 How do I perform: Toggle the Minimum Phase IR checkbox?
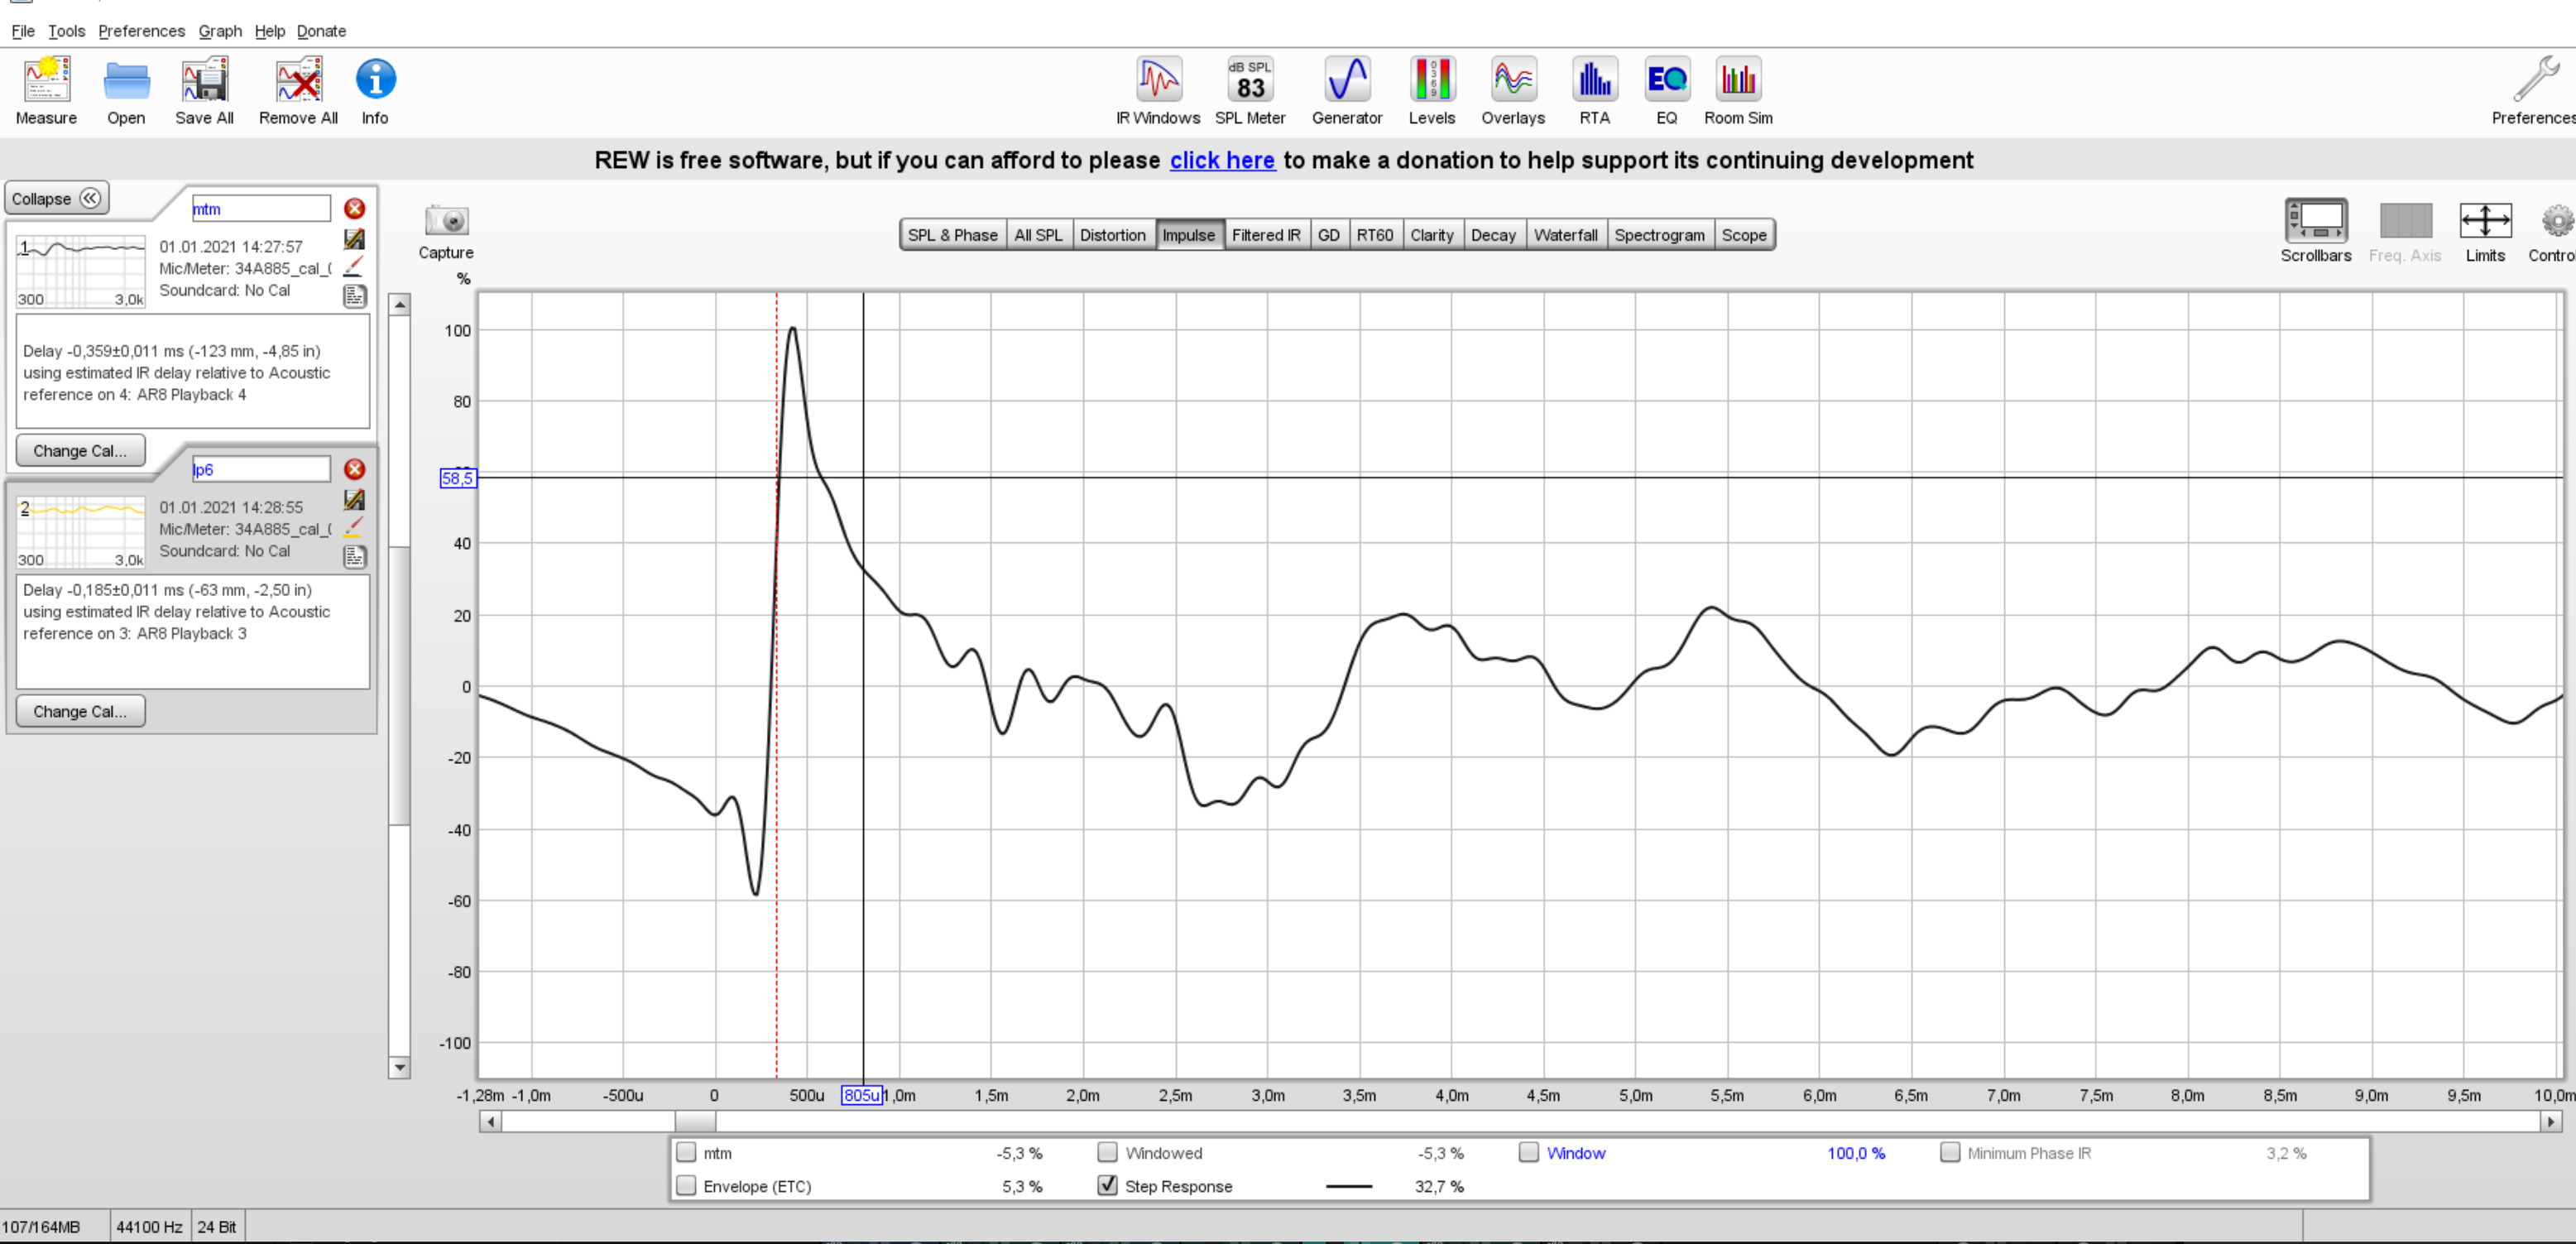click(1949, 1152)
